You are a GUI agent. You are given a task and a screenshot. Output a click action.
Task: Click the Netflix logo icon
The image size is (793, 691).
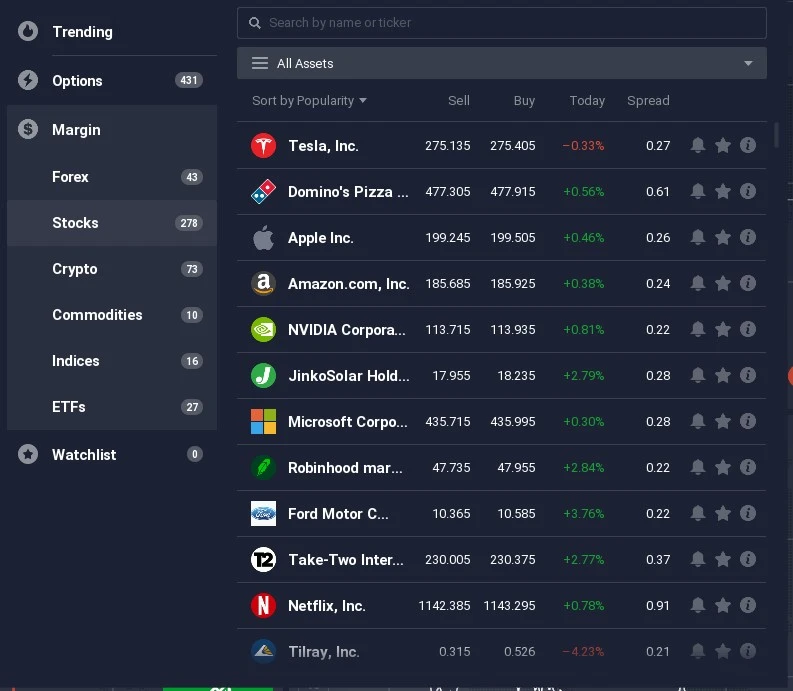[x=263, y=606]
